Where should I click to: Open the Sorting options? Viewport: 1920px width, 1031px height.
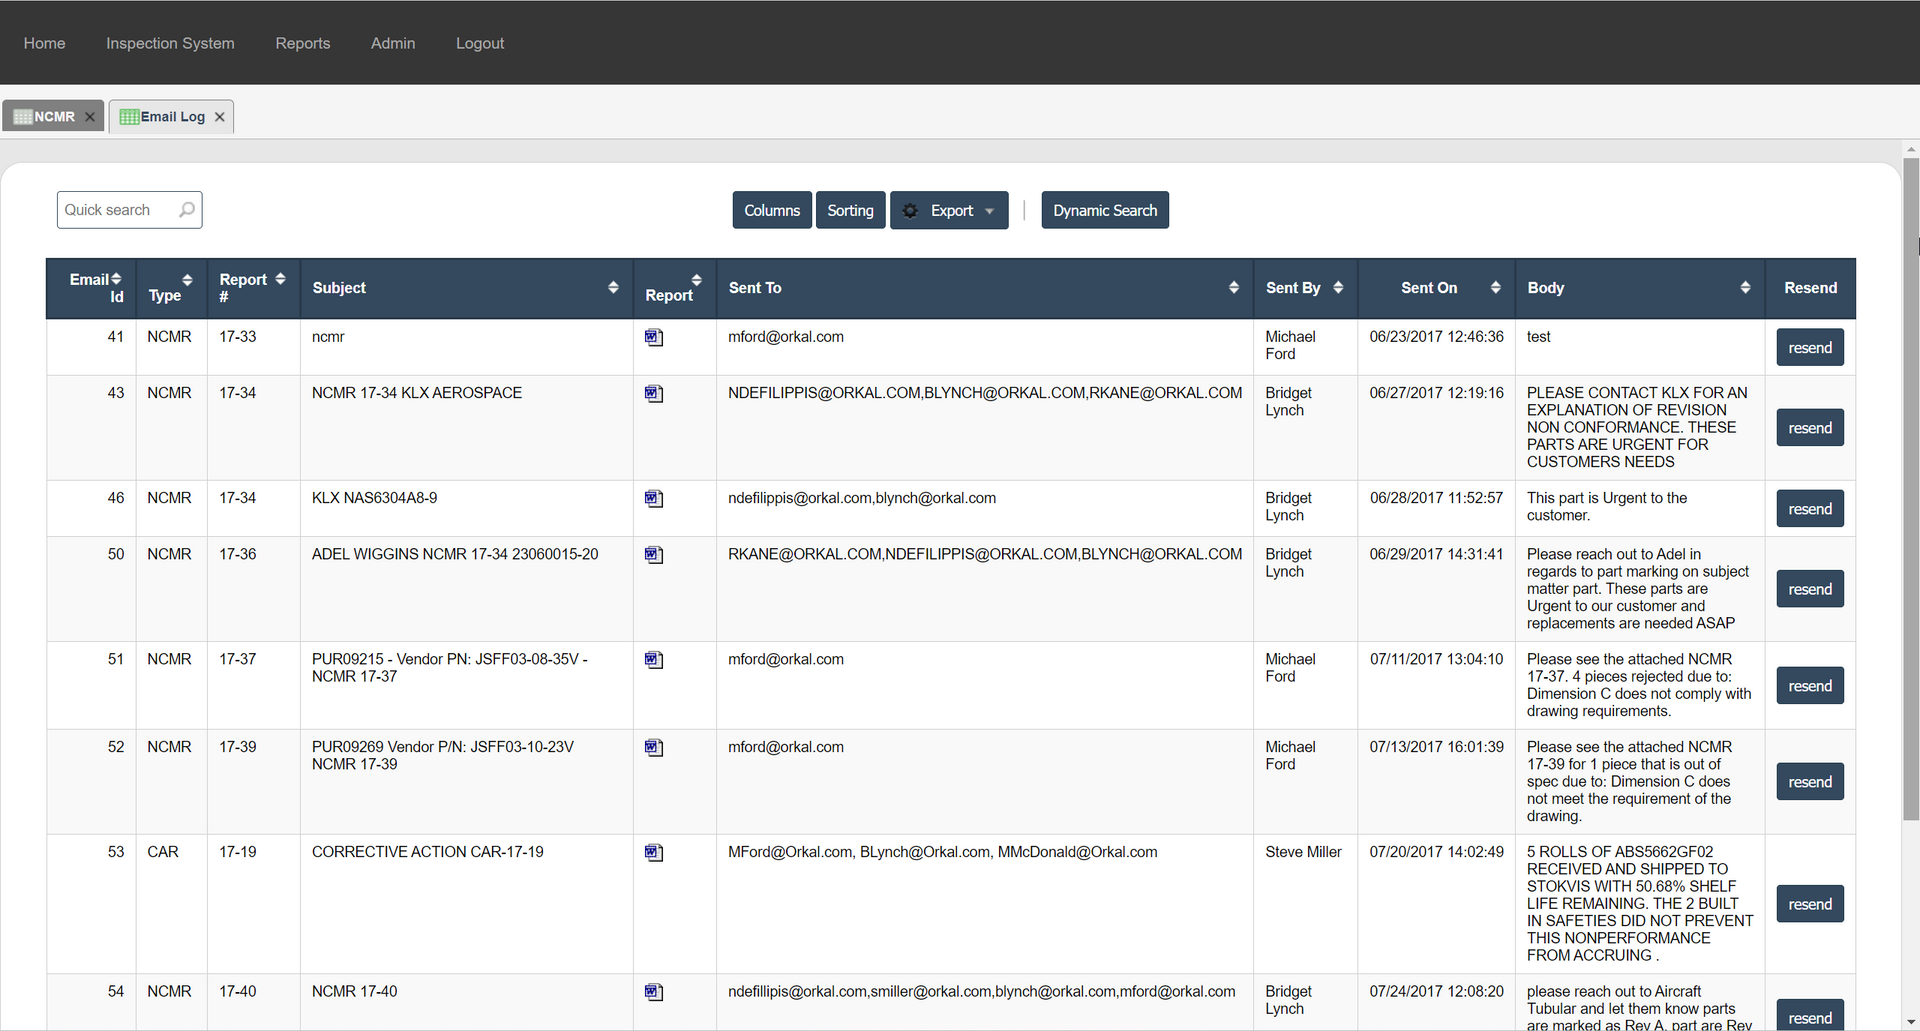coord(850,211)
